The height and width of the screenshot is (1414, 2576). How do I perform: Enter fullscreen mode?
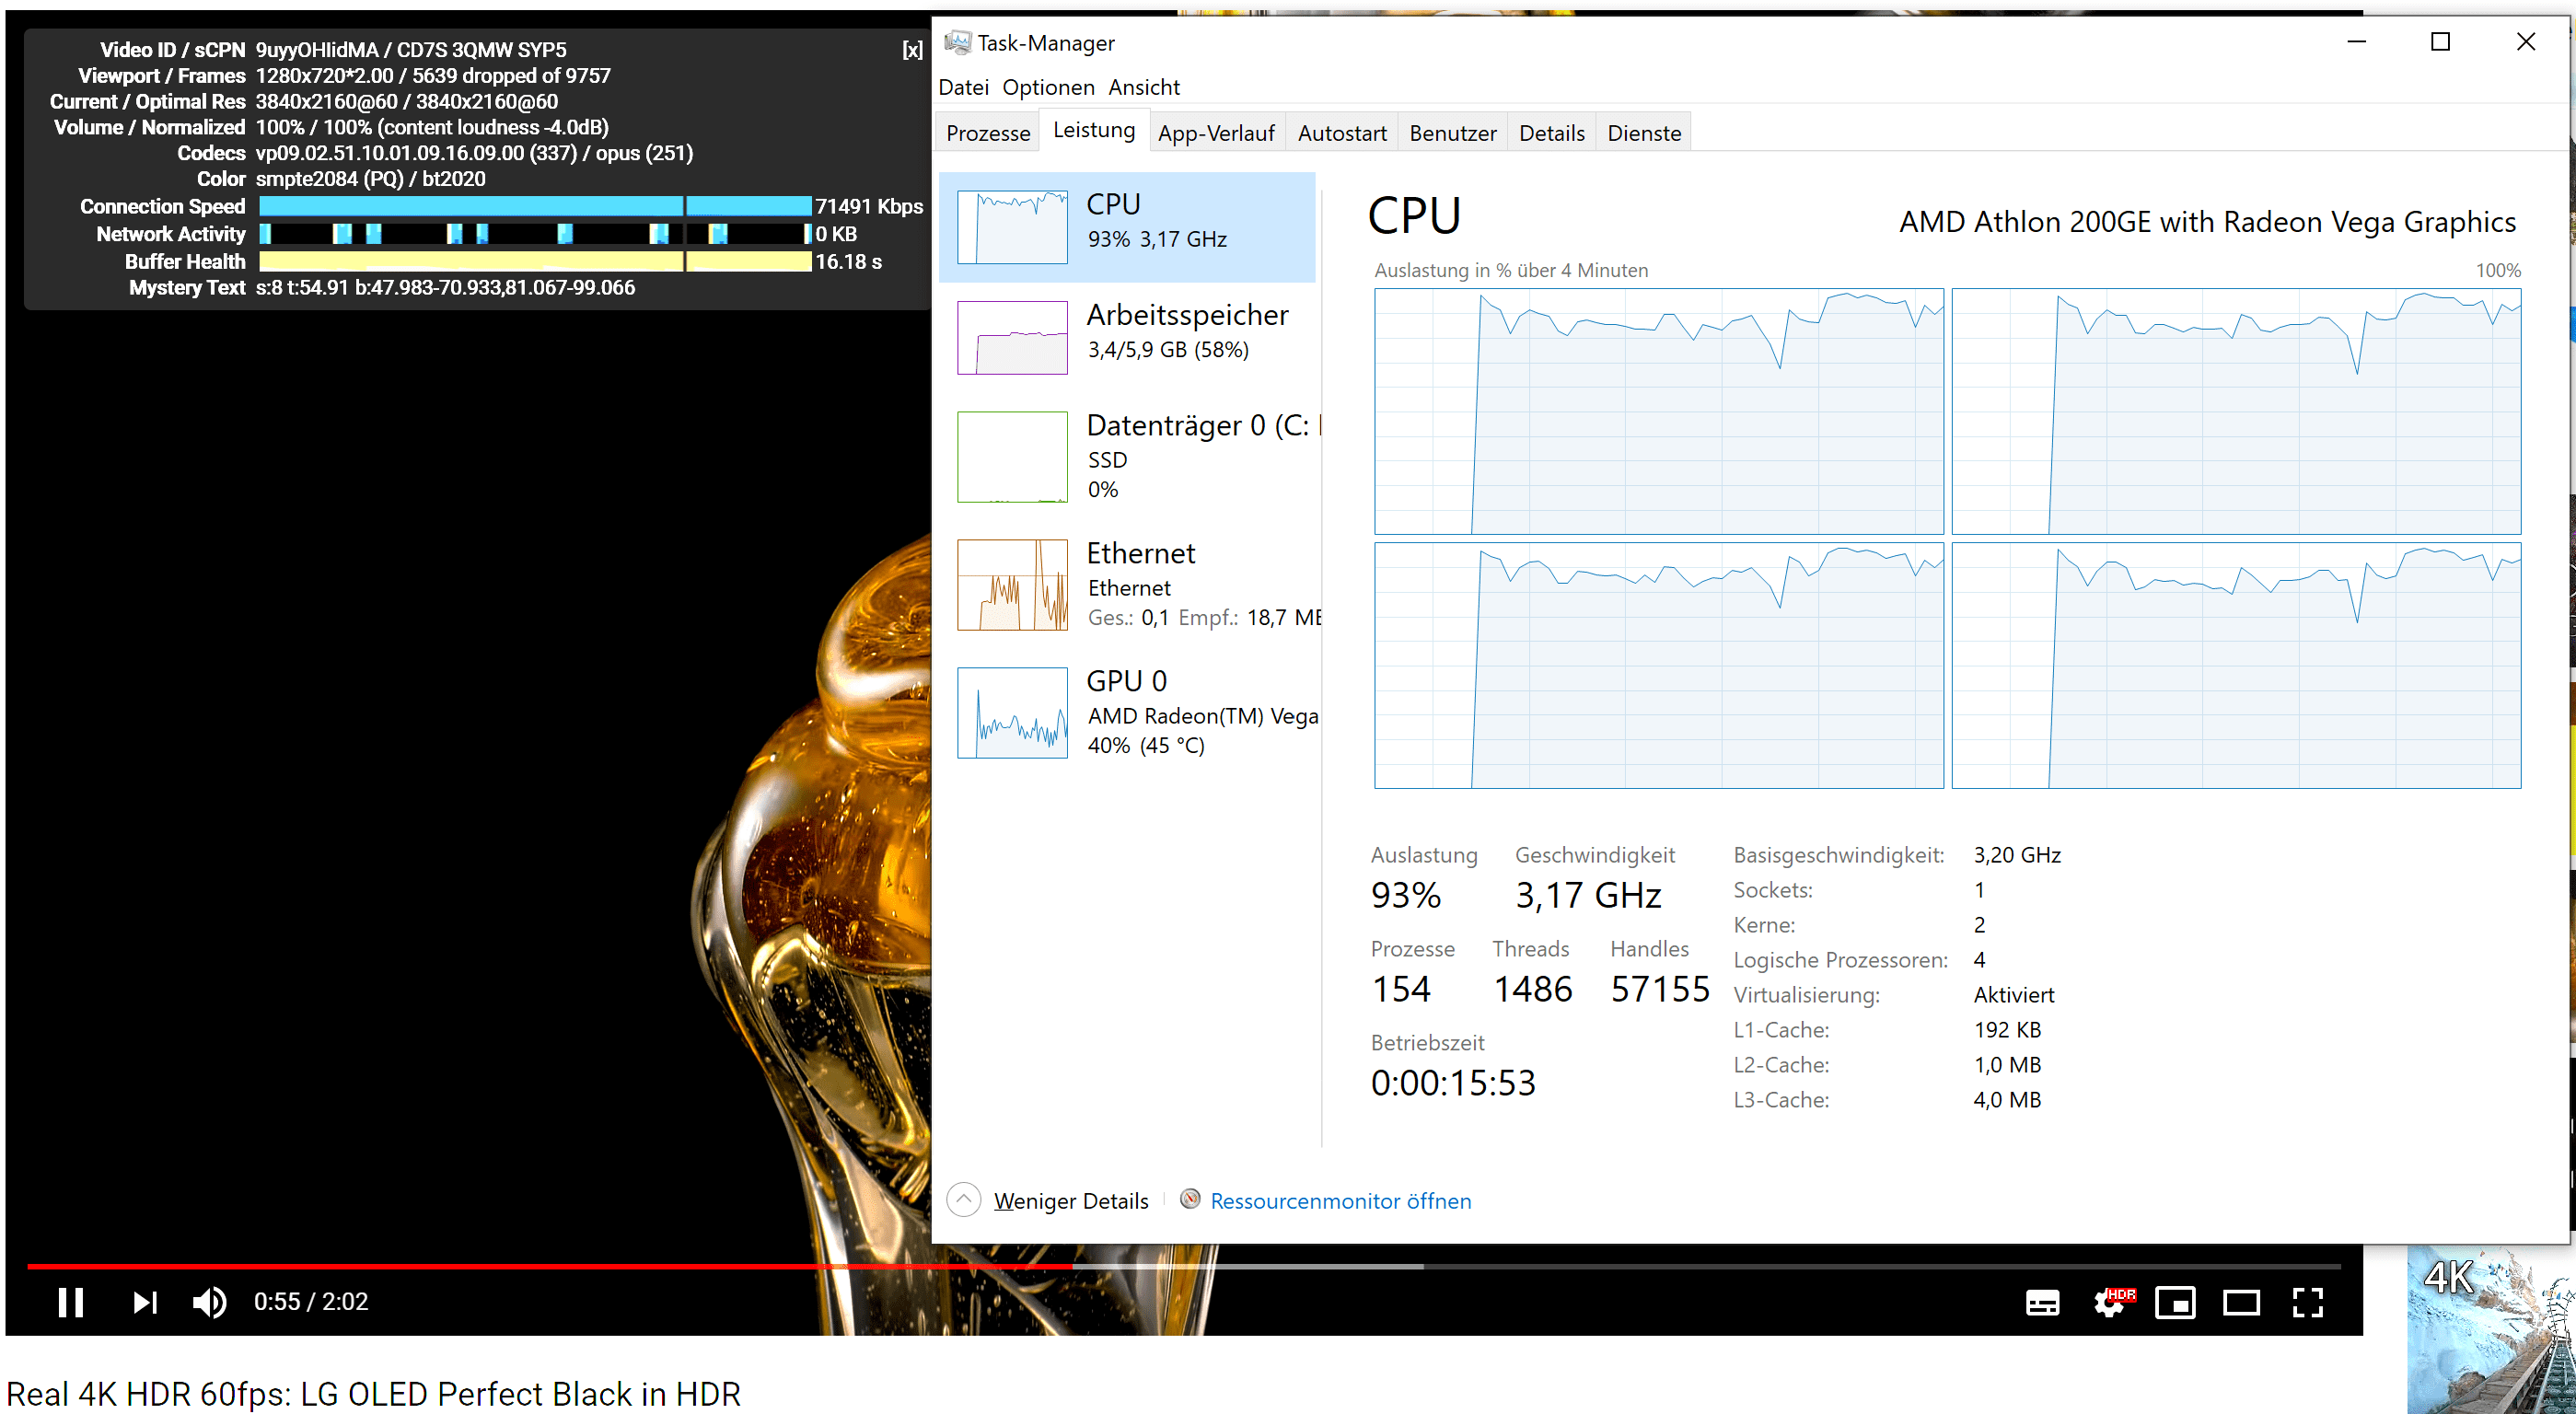(x=2307, y=1302)
